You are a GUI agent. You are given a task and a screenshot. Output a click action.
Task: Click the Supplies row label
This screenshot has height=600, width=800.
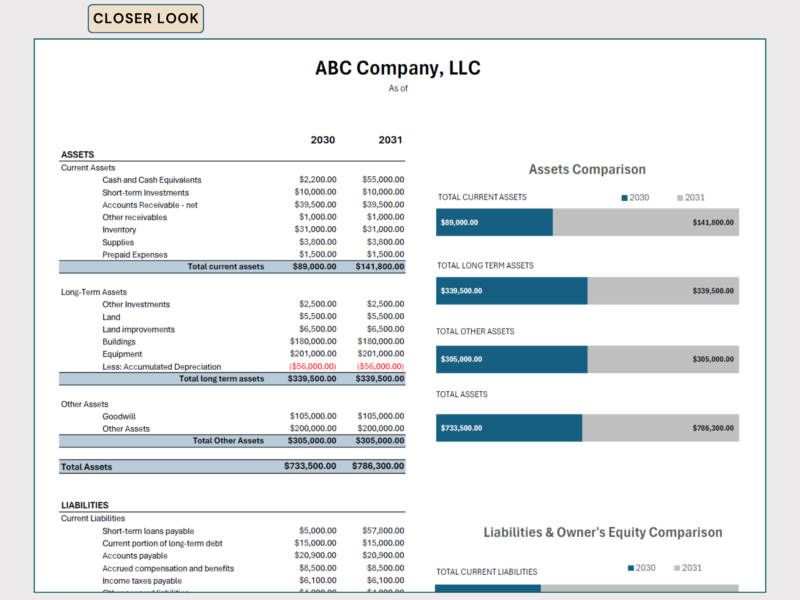pyautogui.click(x=118, y=242)
